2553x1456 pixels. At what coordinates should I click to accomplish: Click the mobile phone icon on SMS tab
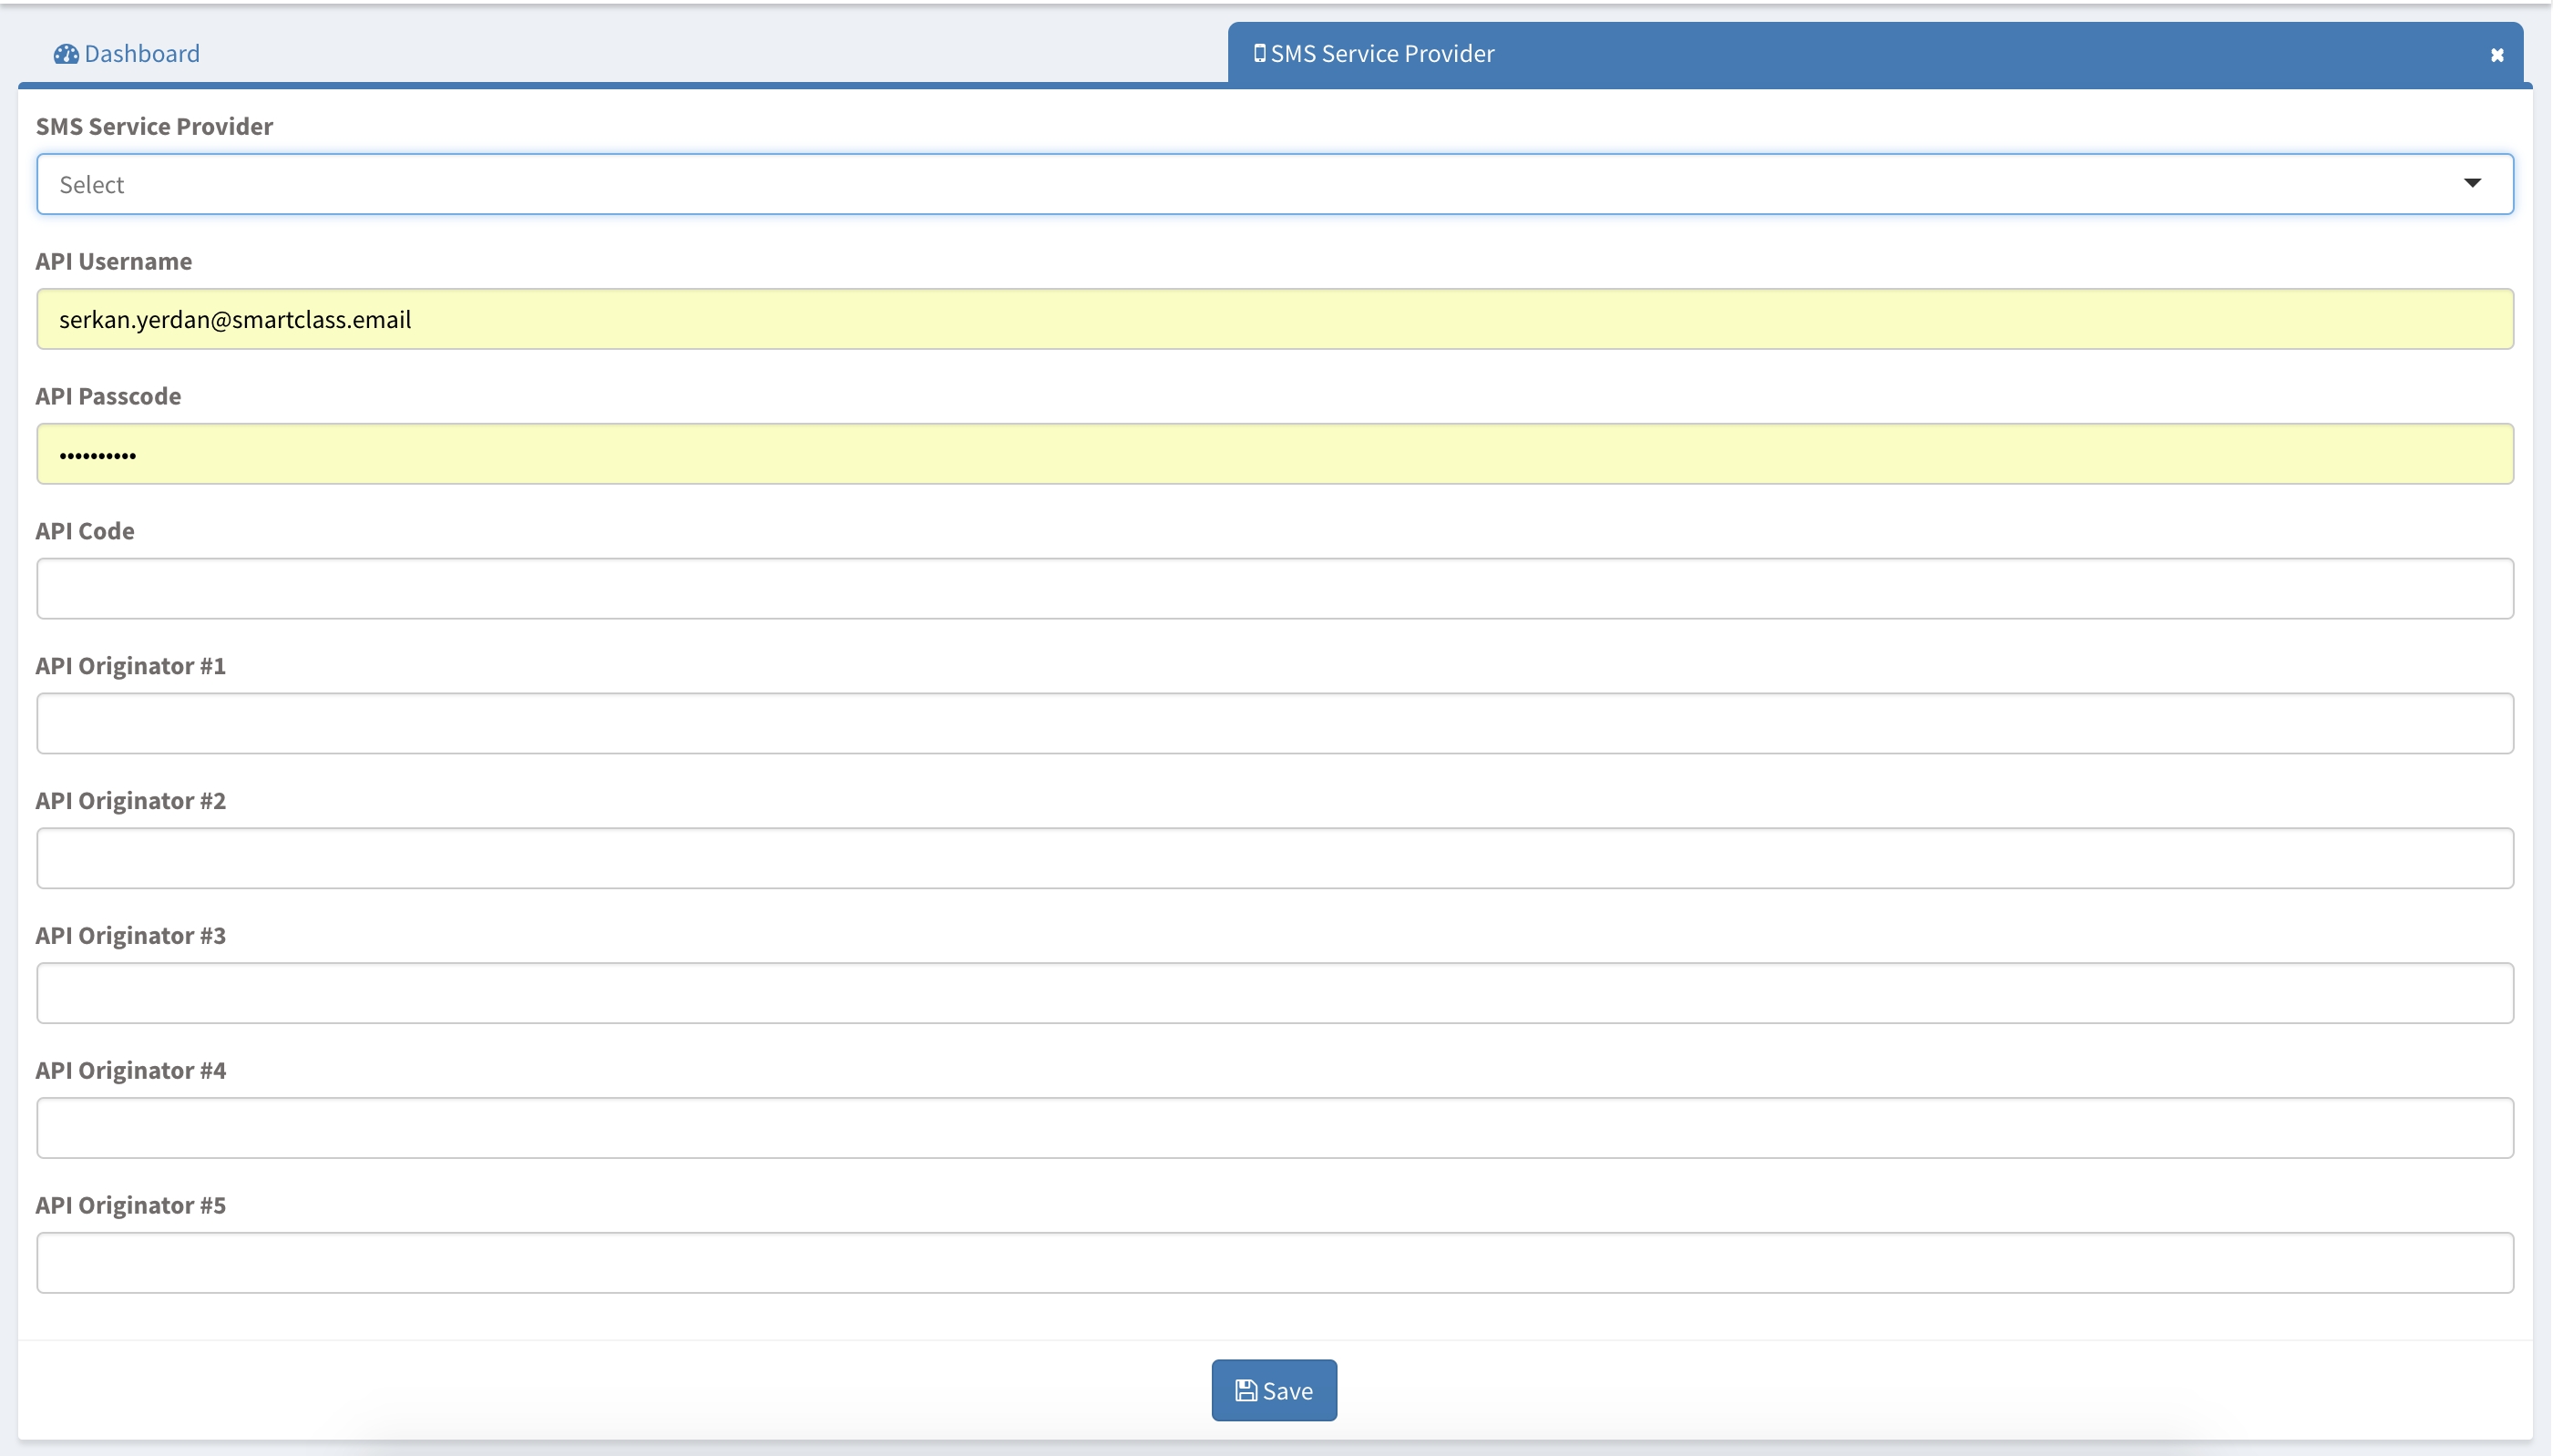(1259, 53)
